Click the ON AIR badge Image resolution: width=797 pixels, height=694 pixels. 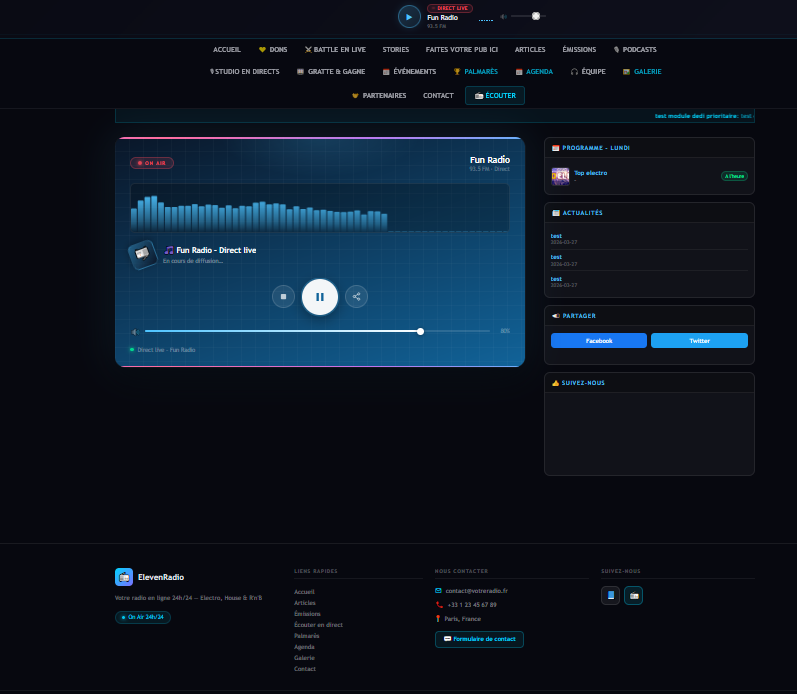tap(152, 163)
